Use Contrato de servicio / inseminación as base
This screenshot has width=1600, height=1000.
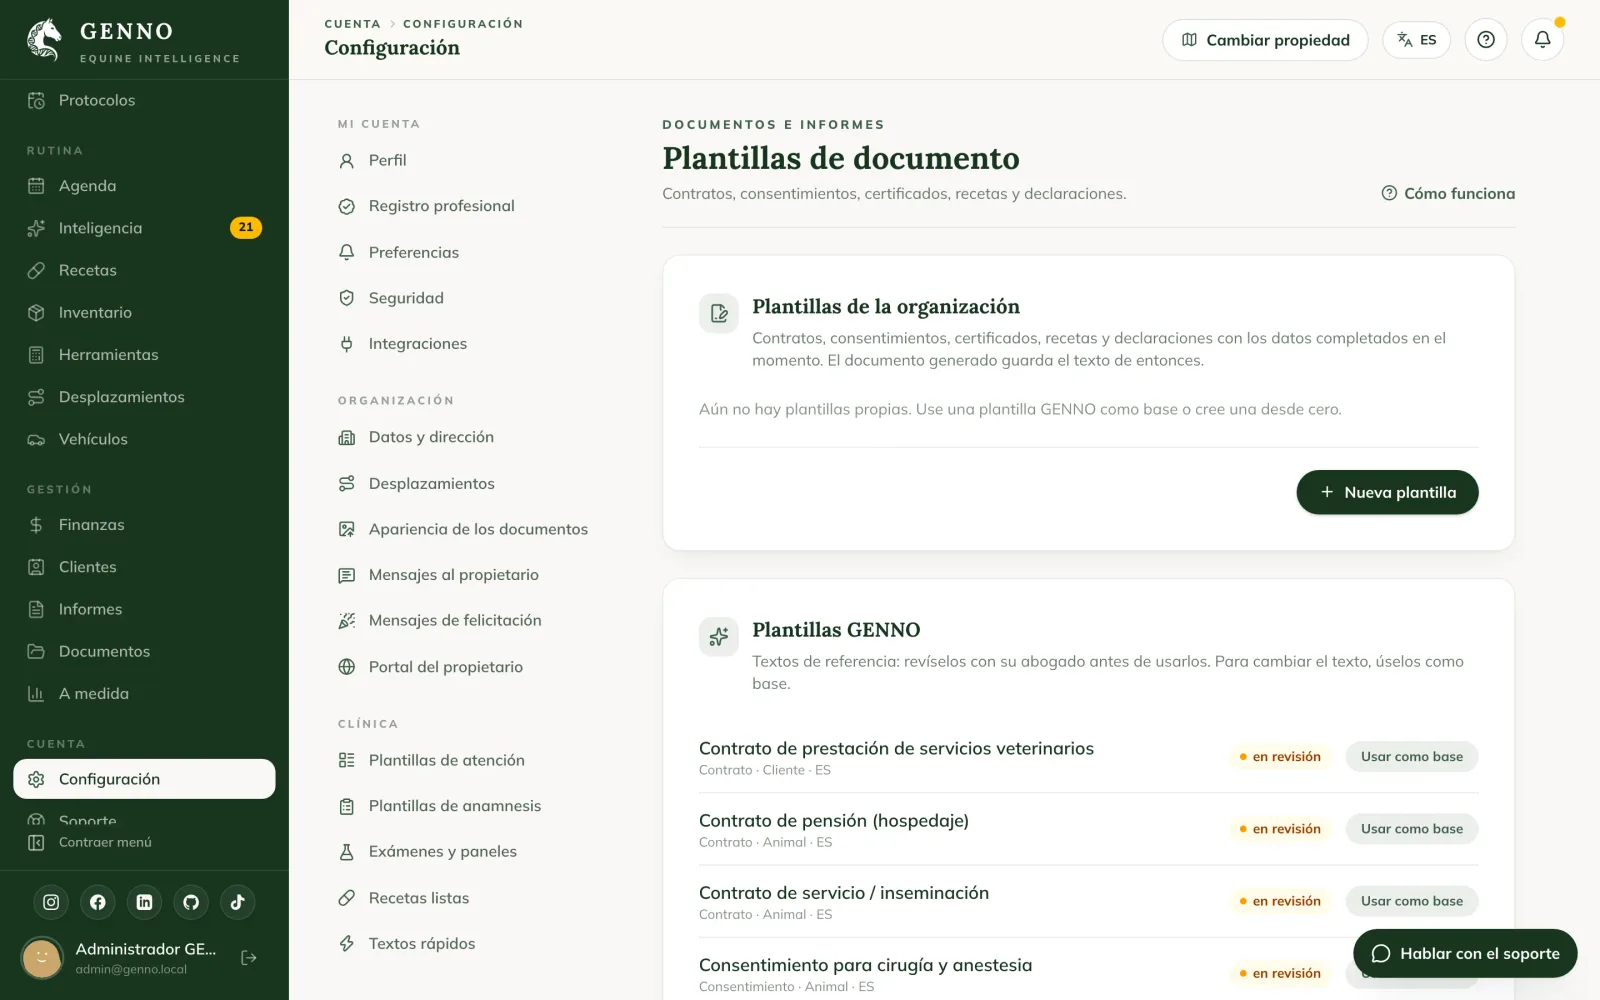(1411, 901)
